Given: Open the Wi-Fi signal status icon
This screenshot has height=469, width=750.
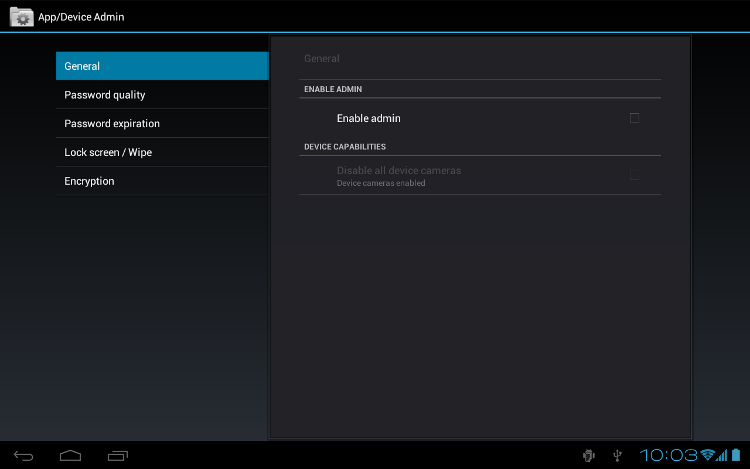Looking at the screenshot, I should (707, 455).
